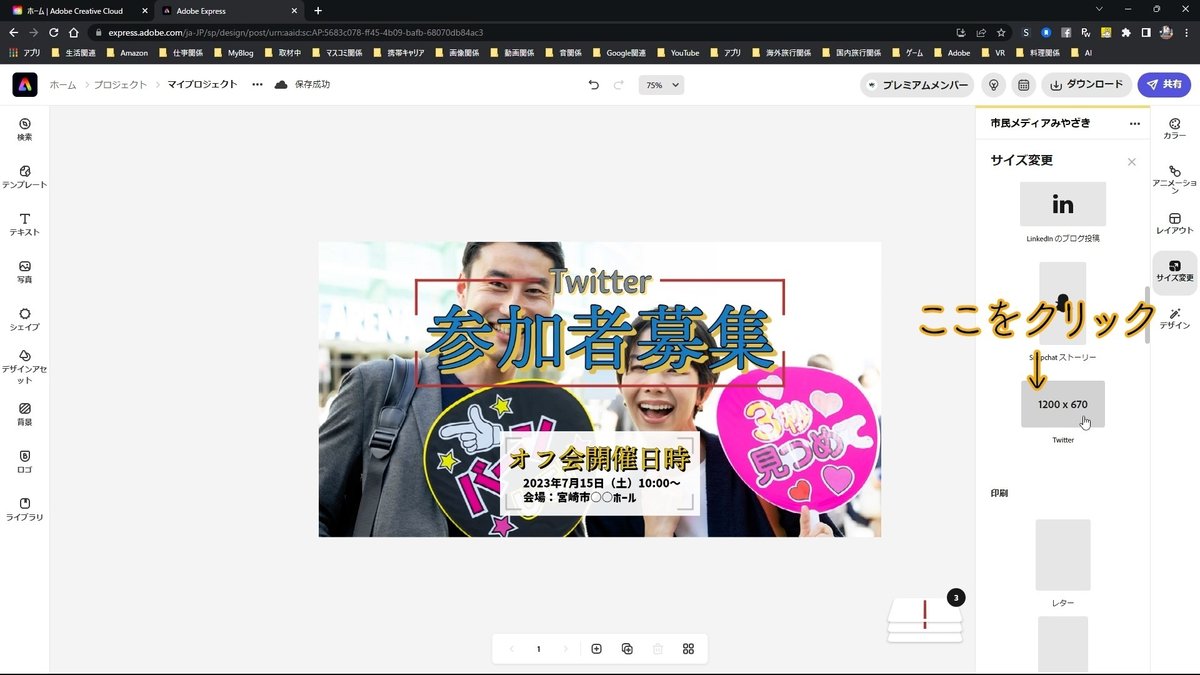
Task: Open project options three-dots menu
Action: (257, 85)
